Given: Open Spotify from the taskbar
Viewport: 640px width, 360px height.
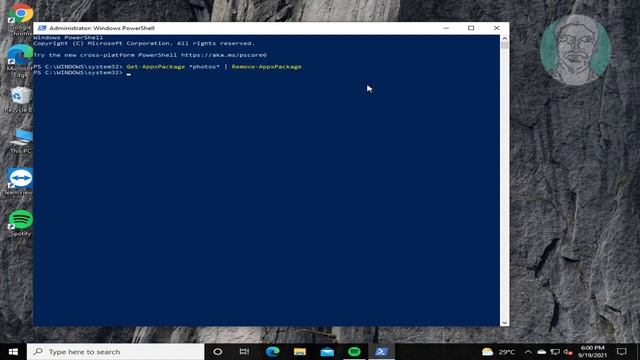Looking at the screenshot, I should [x=354, y=352].
